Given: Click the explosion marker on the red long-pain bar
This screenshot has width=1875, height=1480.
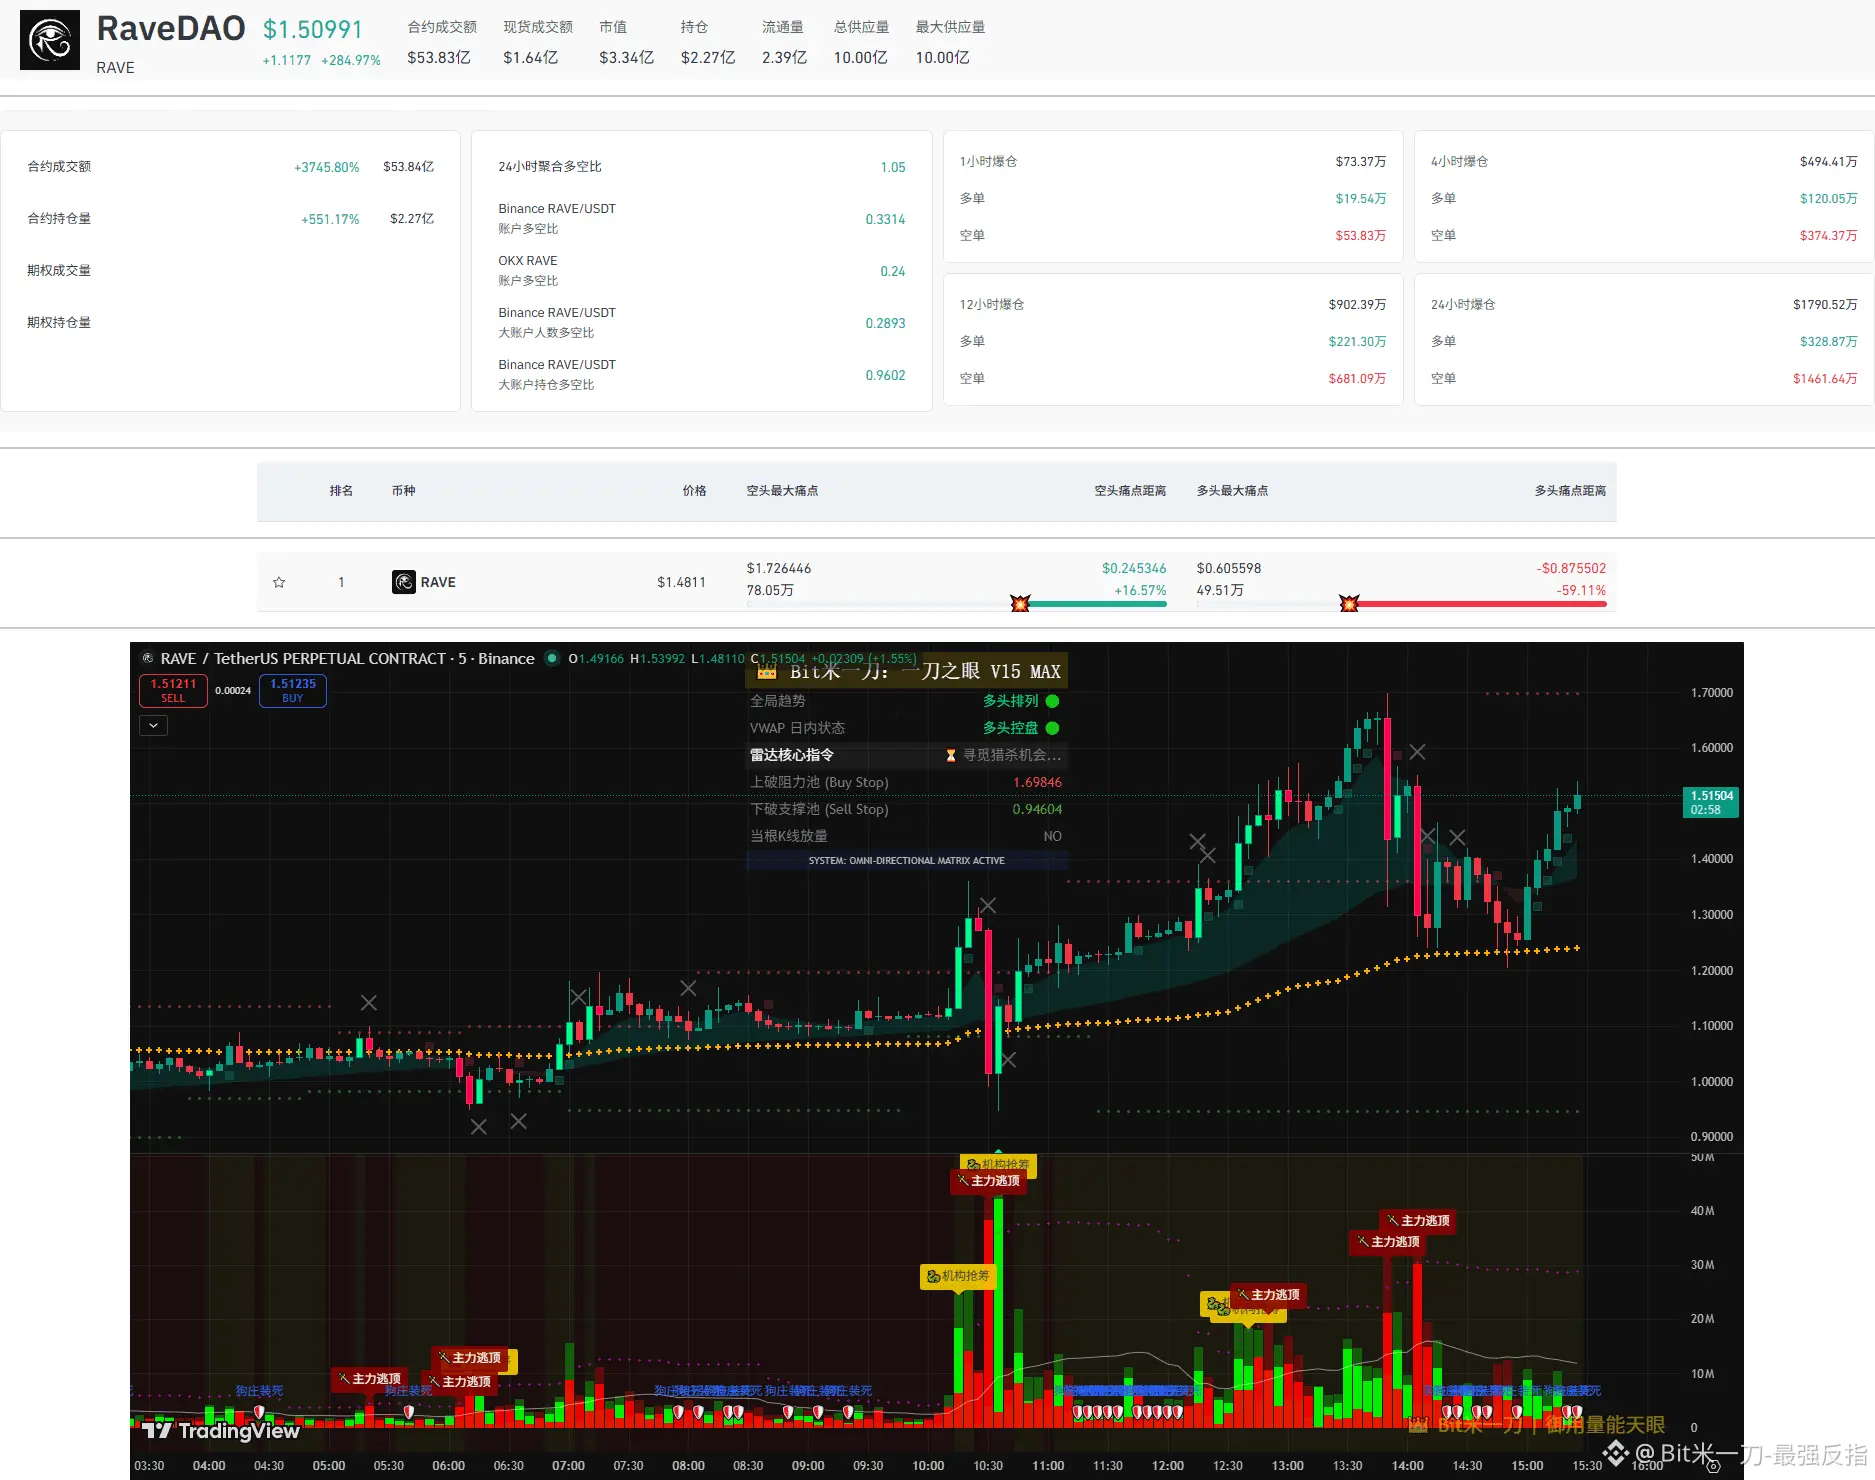Looking at the screenshot, I should [1349, 603].
